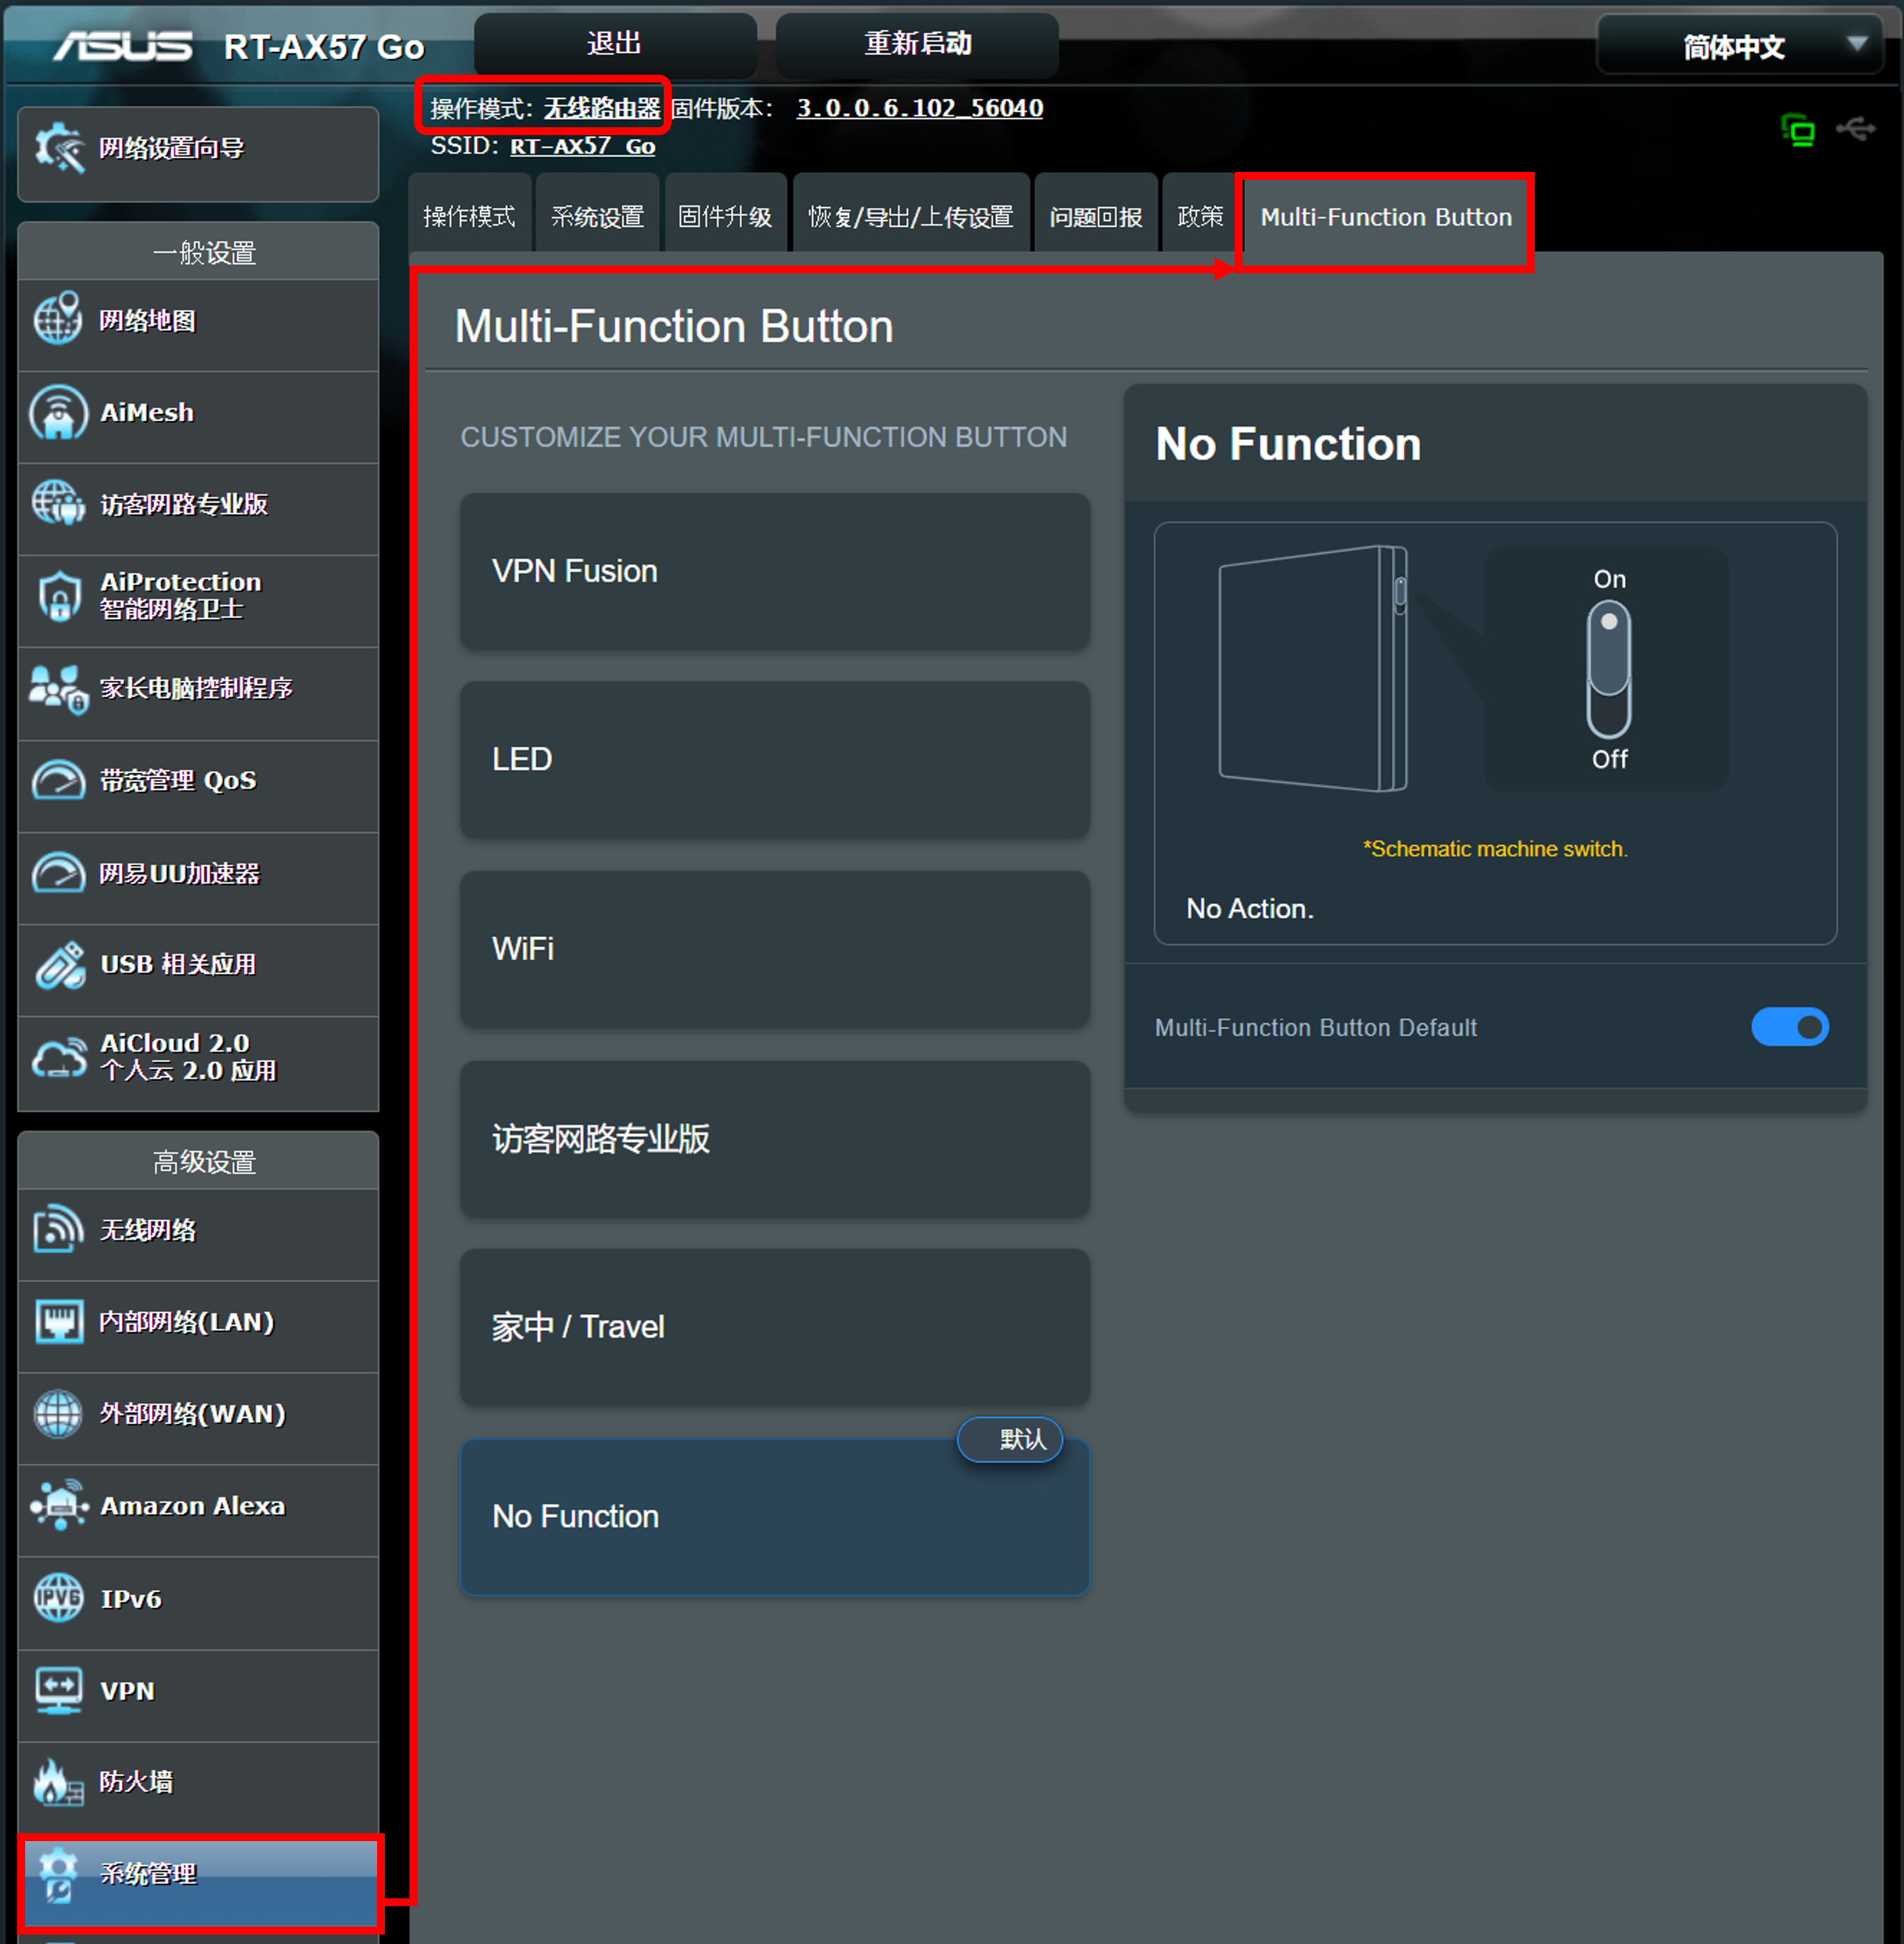Click the 网易UU加速器 icon
Image resolution: width=1904 pixels, height=1944 pixels.
(58, 872)
